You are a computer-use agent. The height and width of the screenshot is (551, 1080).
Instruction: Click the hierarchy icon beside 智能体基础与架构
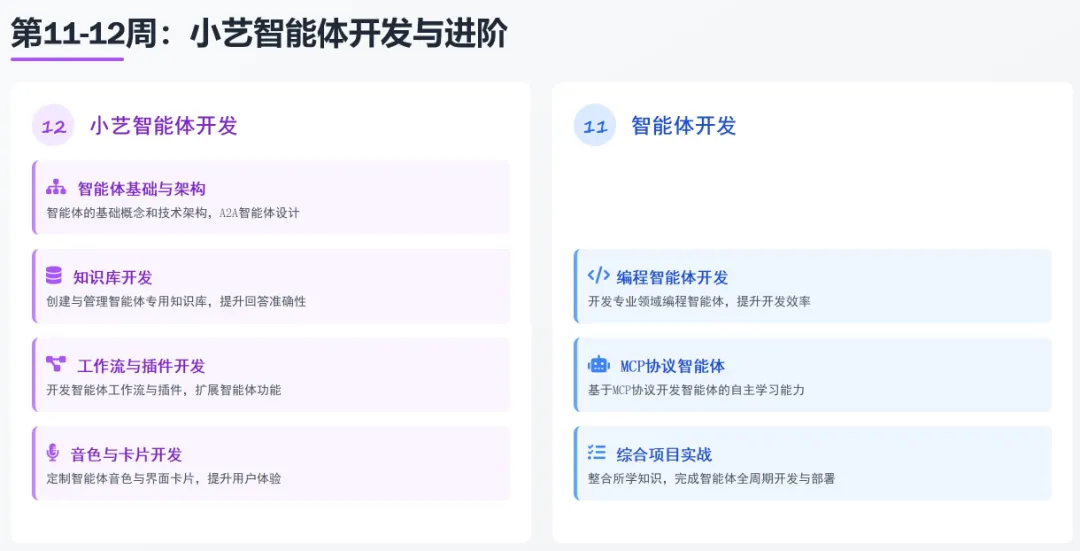[x=56, y=187]
